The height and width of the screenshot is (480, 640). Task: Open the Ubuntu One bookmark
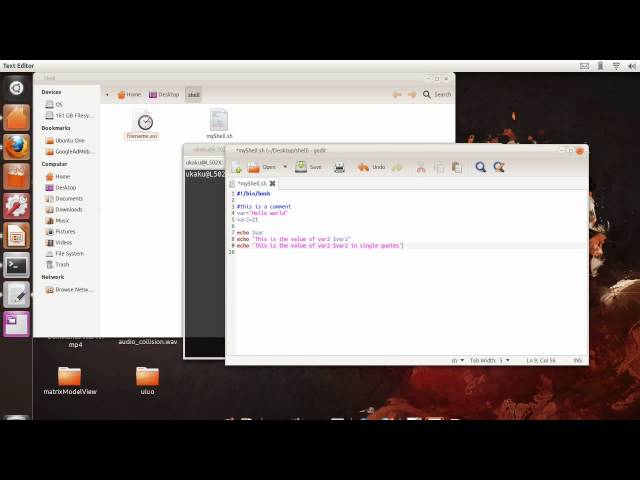pos(65,140)
